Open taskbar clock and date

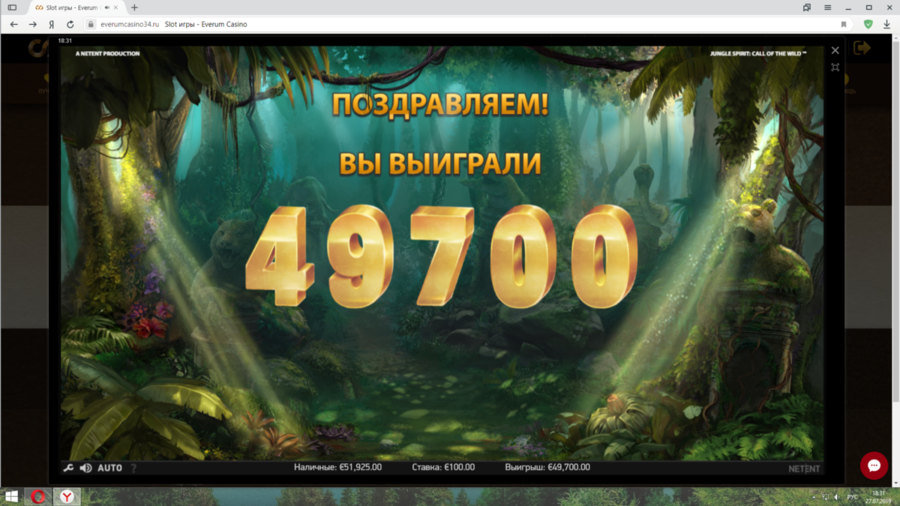[x=879, y=497]
